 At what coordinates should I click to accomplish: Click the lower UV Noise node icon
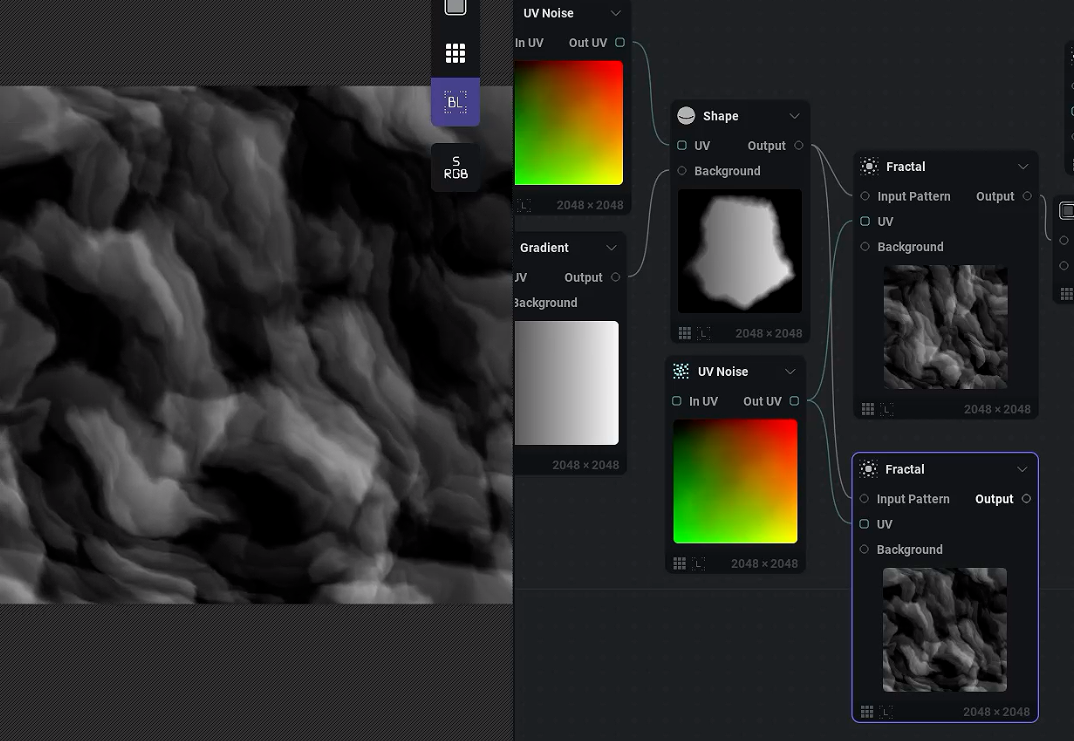click(681, 371)
